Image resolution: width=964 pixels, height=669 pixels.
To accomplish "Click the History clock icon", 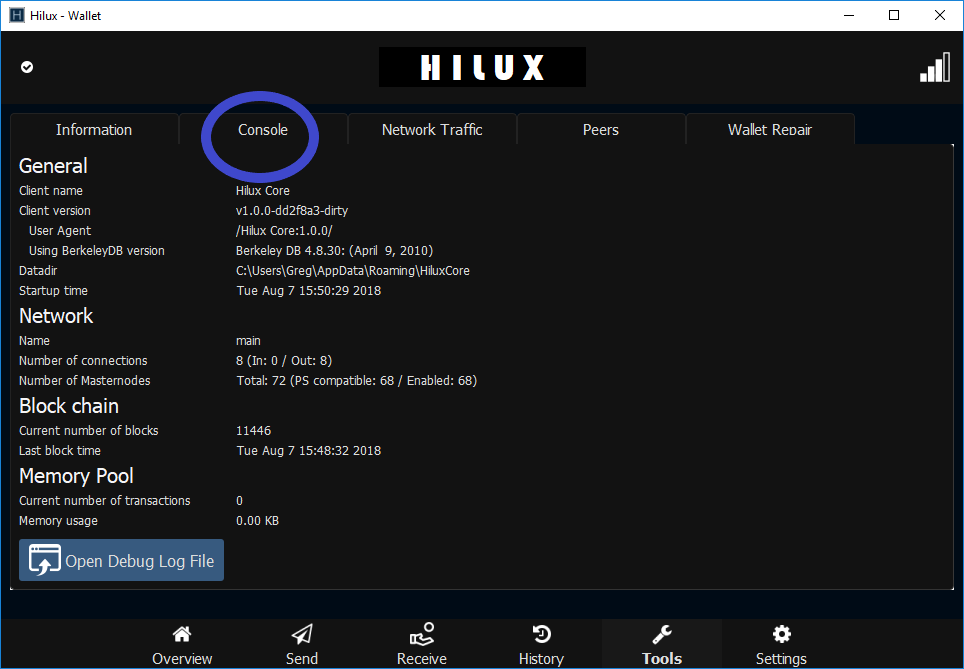I will [541, 633].
